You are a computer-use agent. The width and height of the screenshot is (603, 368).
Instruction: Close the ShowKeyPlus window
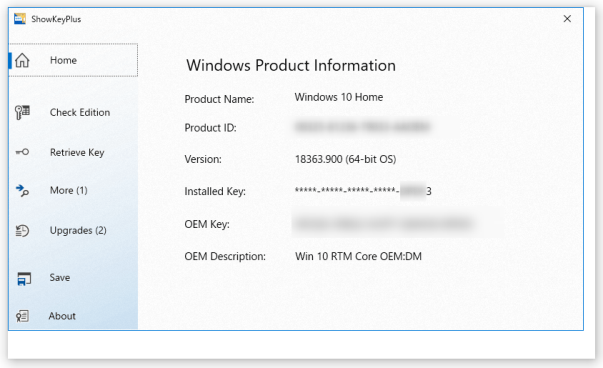tap(567, 18)
